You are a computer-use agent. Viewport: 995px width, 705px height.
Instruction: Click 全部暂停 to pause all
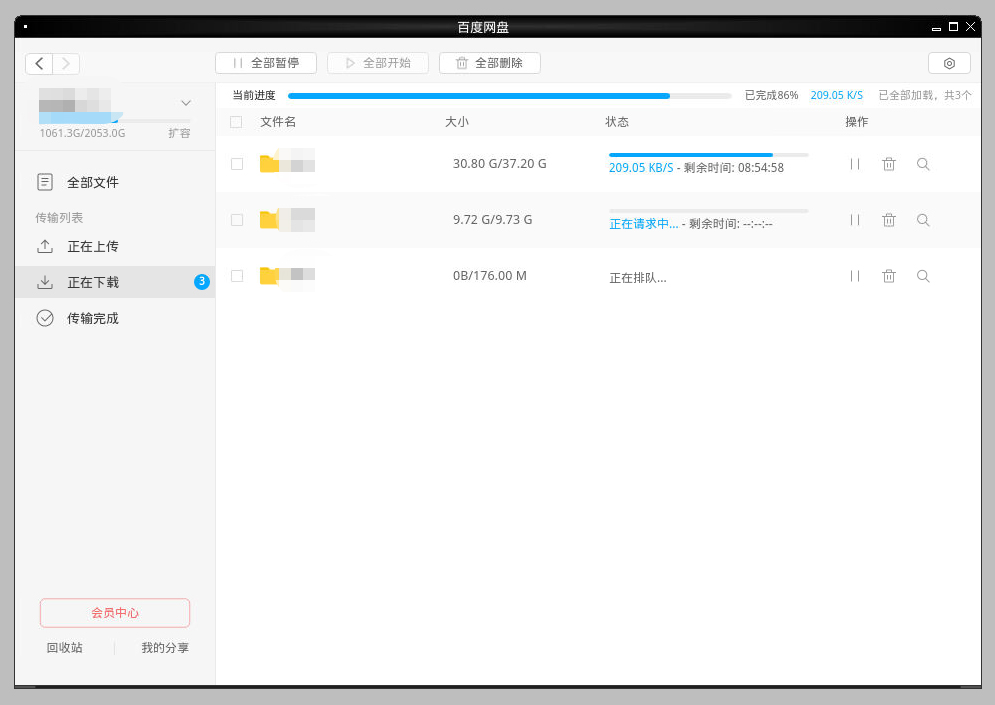266,63
